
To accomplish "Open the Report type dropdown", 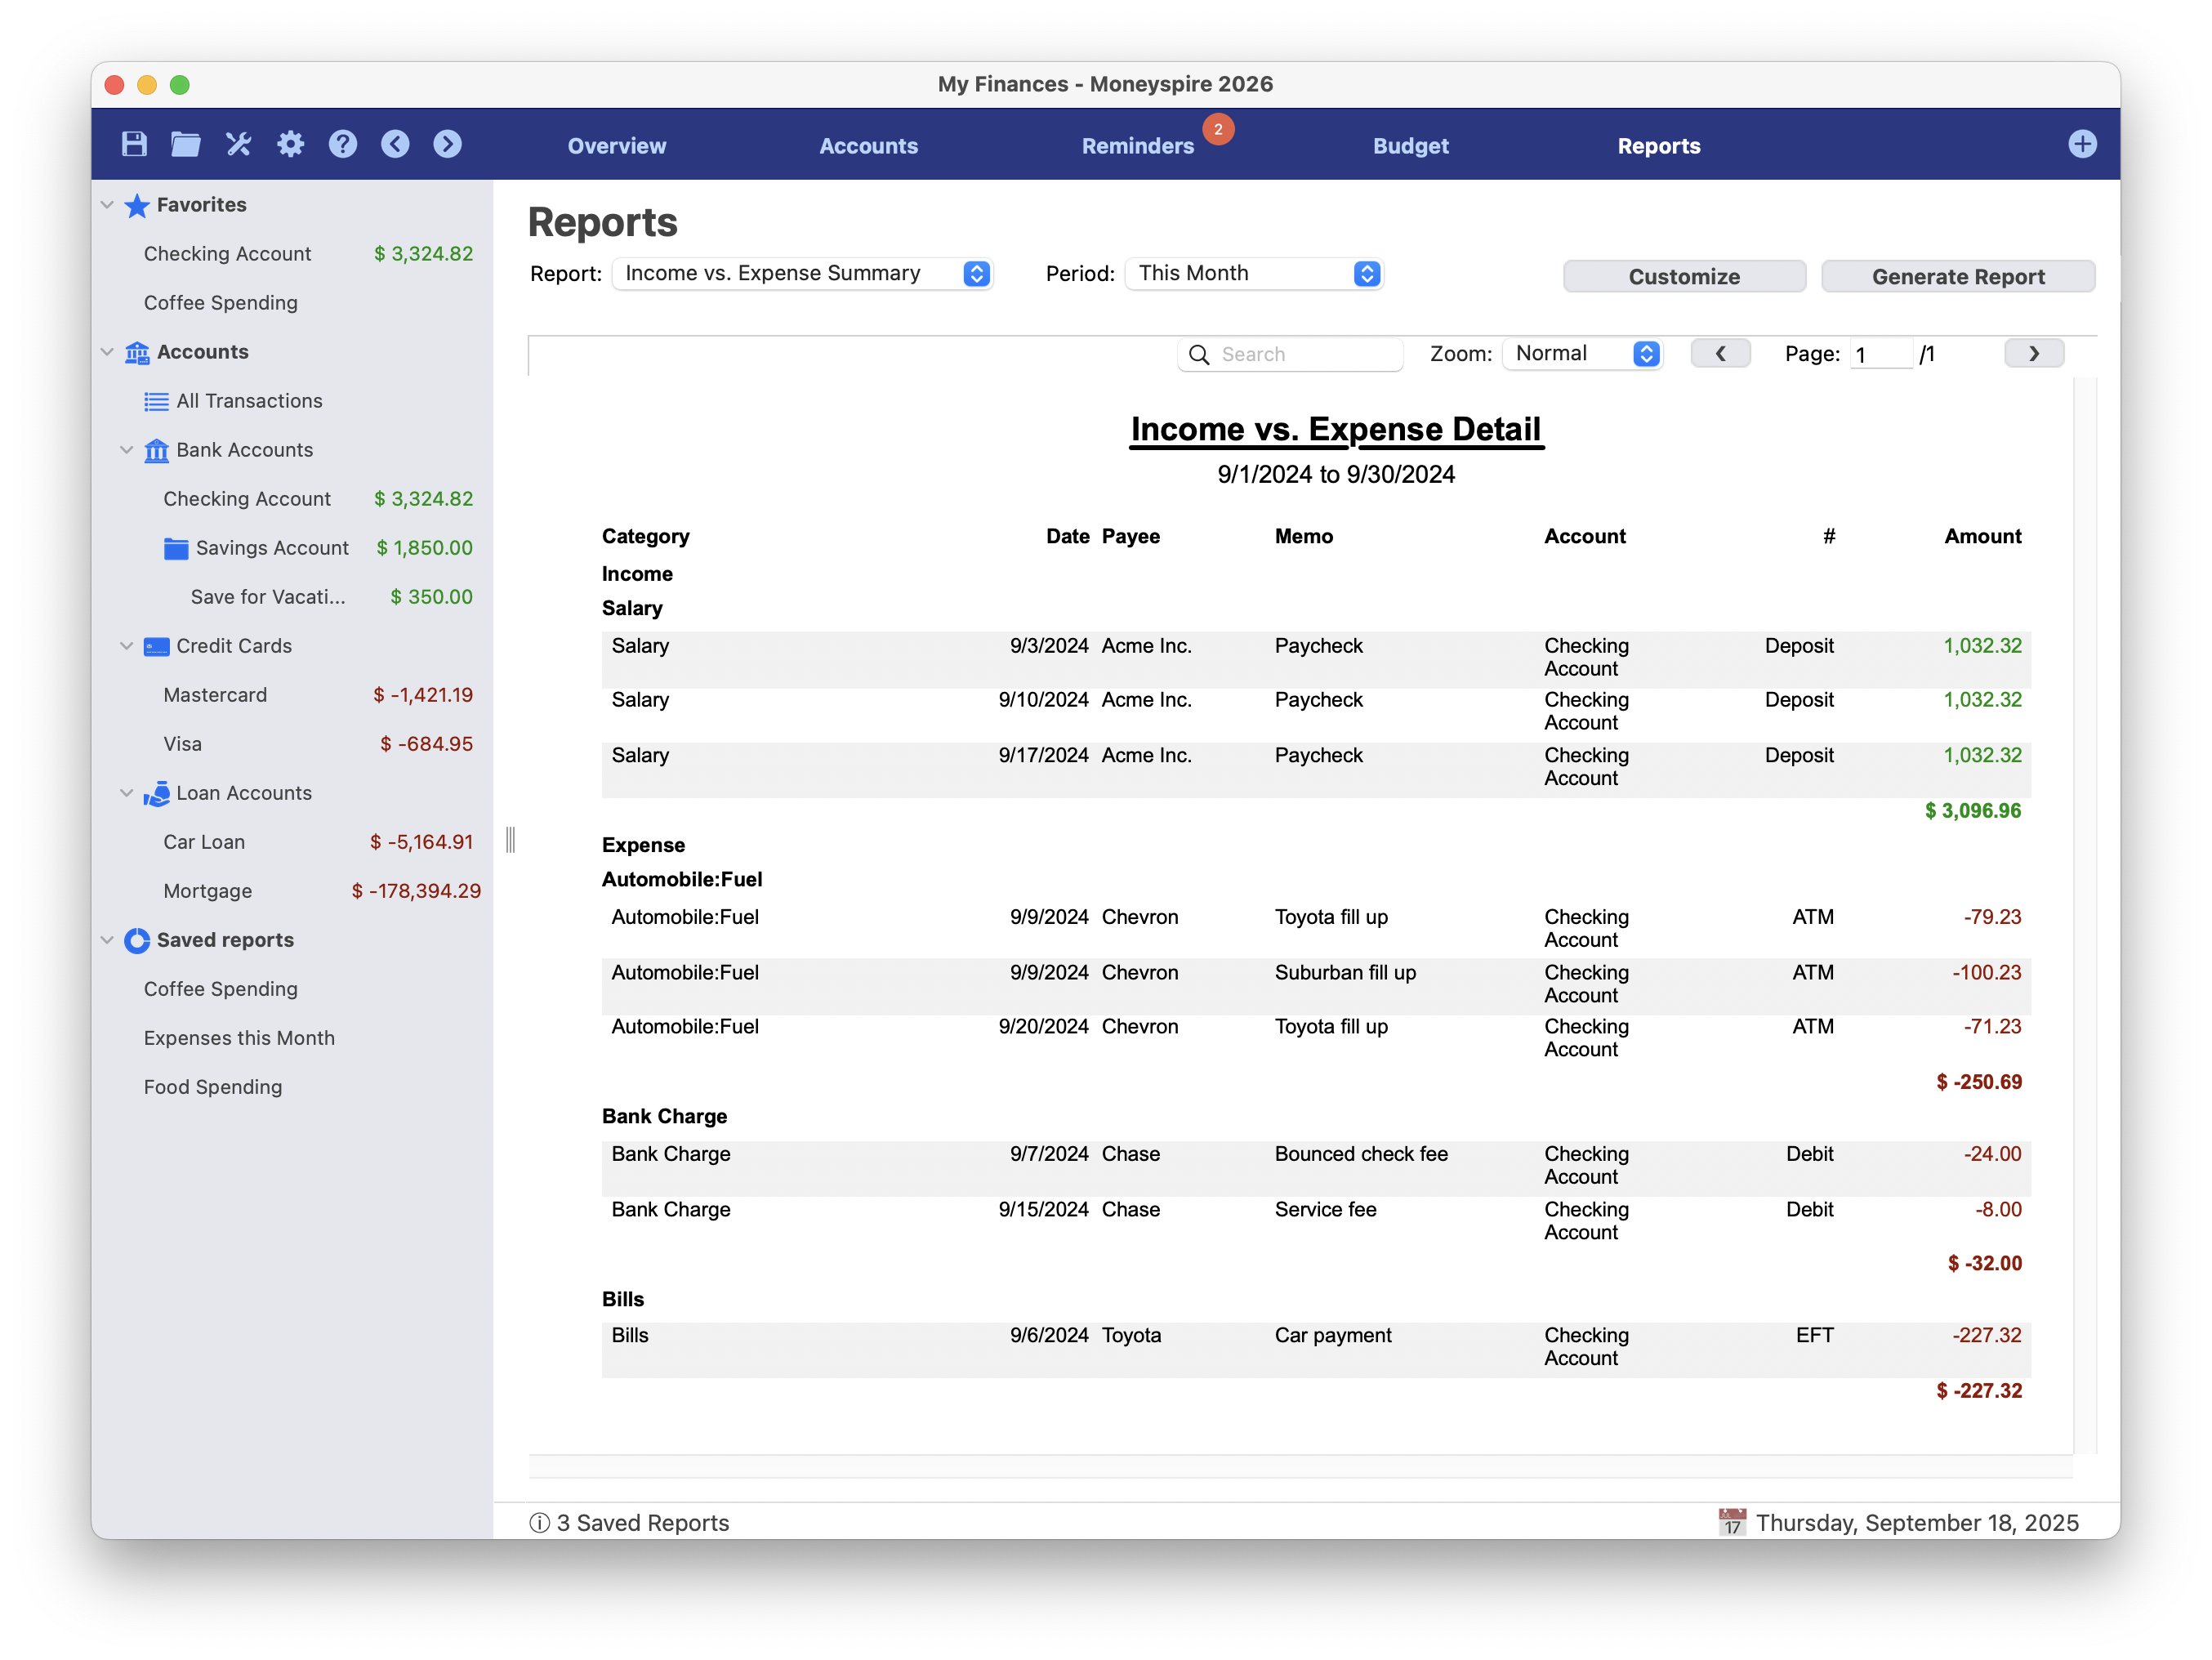I will point(802,274).
